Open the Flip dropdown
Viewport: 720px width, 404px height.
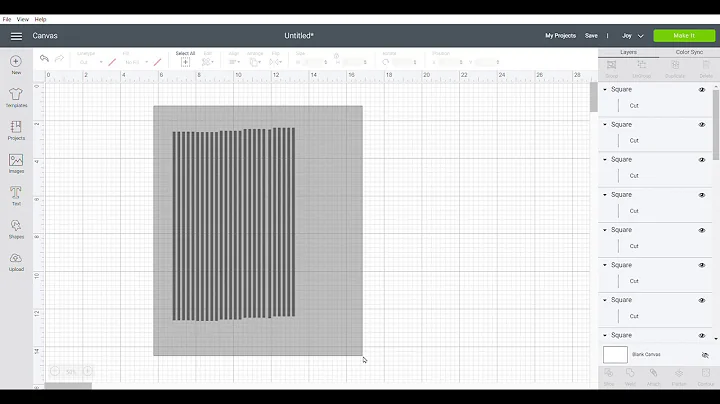pyautogui.click(x=276, y=62)
